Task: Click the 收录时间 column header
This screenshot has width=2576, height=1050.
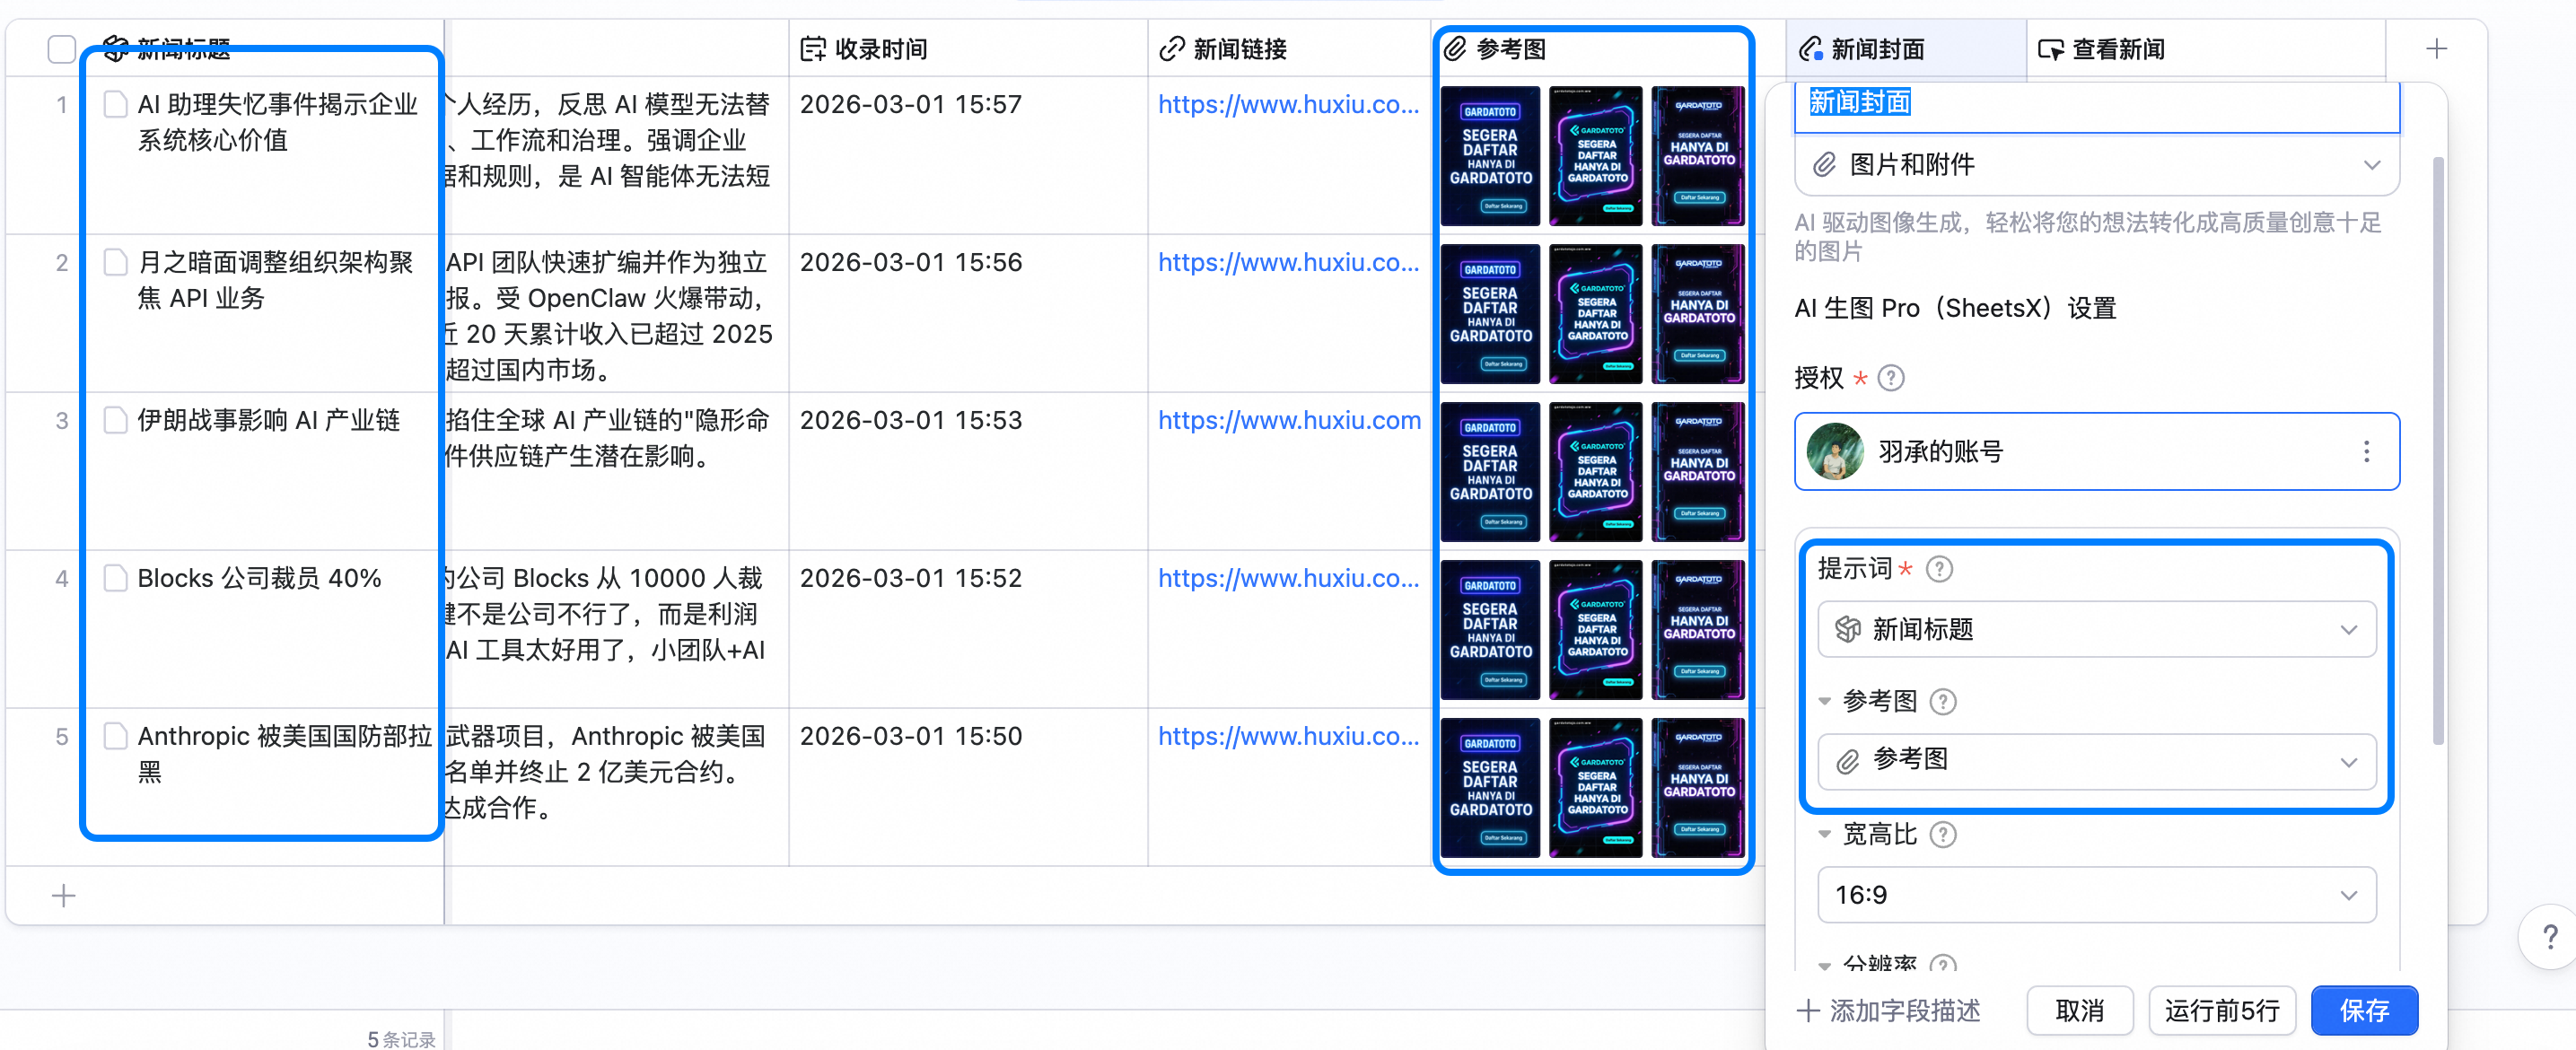Action: [880, 48]
